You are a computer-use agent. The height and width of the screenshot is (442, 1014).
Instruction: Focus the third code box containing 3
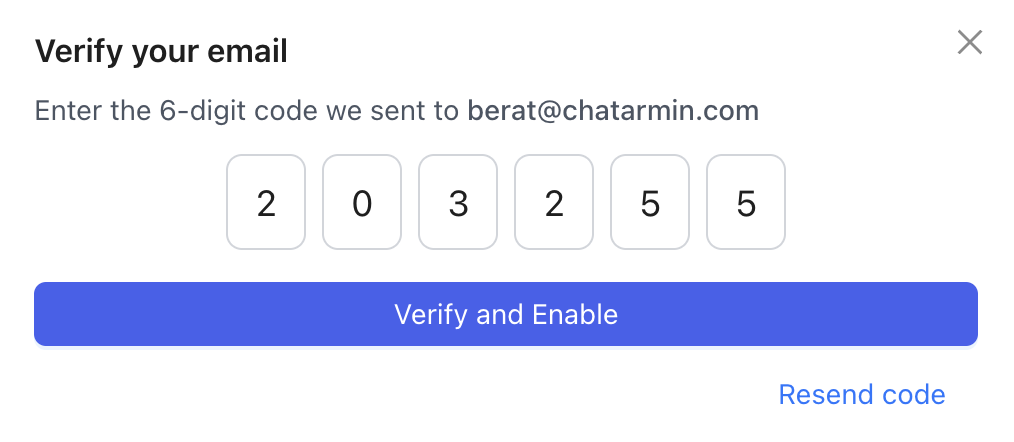pyautogui.click(x=458, y=205)
